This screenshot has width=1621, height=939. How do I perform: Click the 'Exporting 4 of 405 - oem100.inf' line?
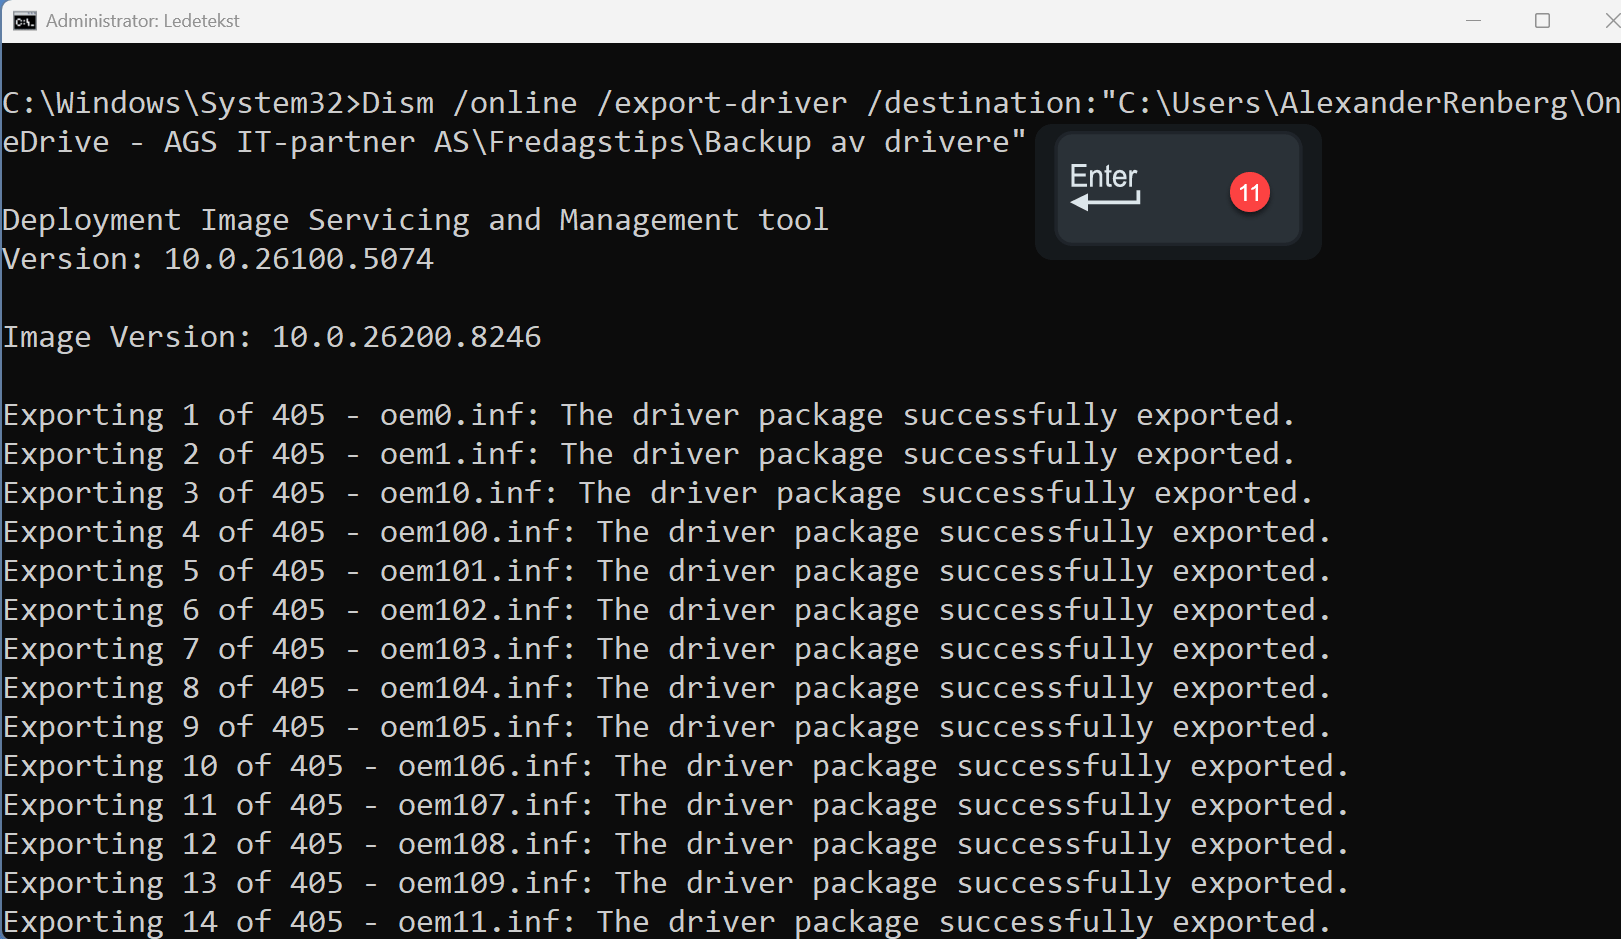(x=667, y=532)
